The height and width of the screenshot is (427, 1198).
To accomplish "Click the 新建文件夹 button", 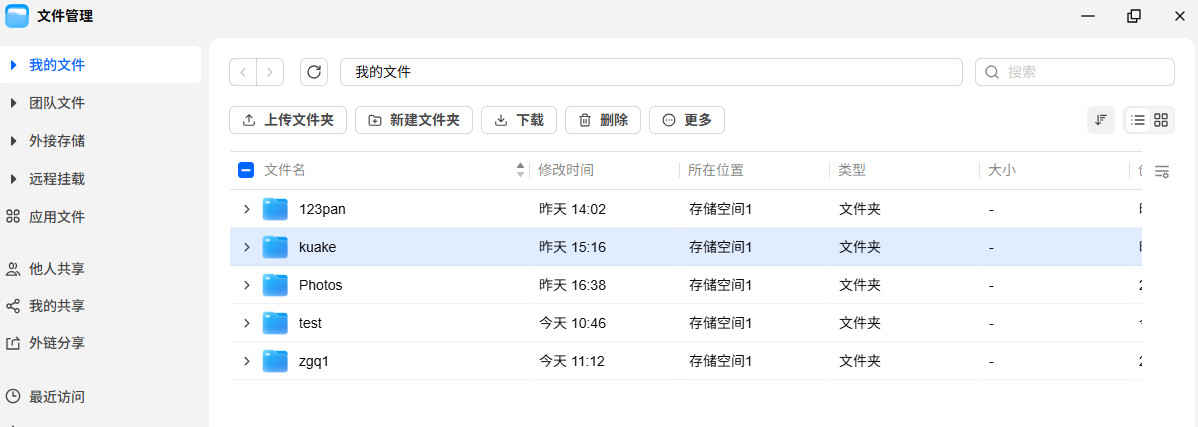I will [x=414, y=120].
